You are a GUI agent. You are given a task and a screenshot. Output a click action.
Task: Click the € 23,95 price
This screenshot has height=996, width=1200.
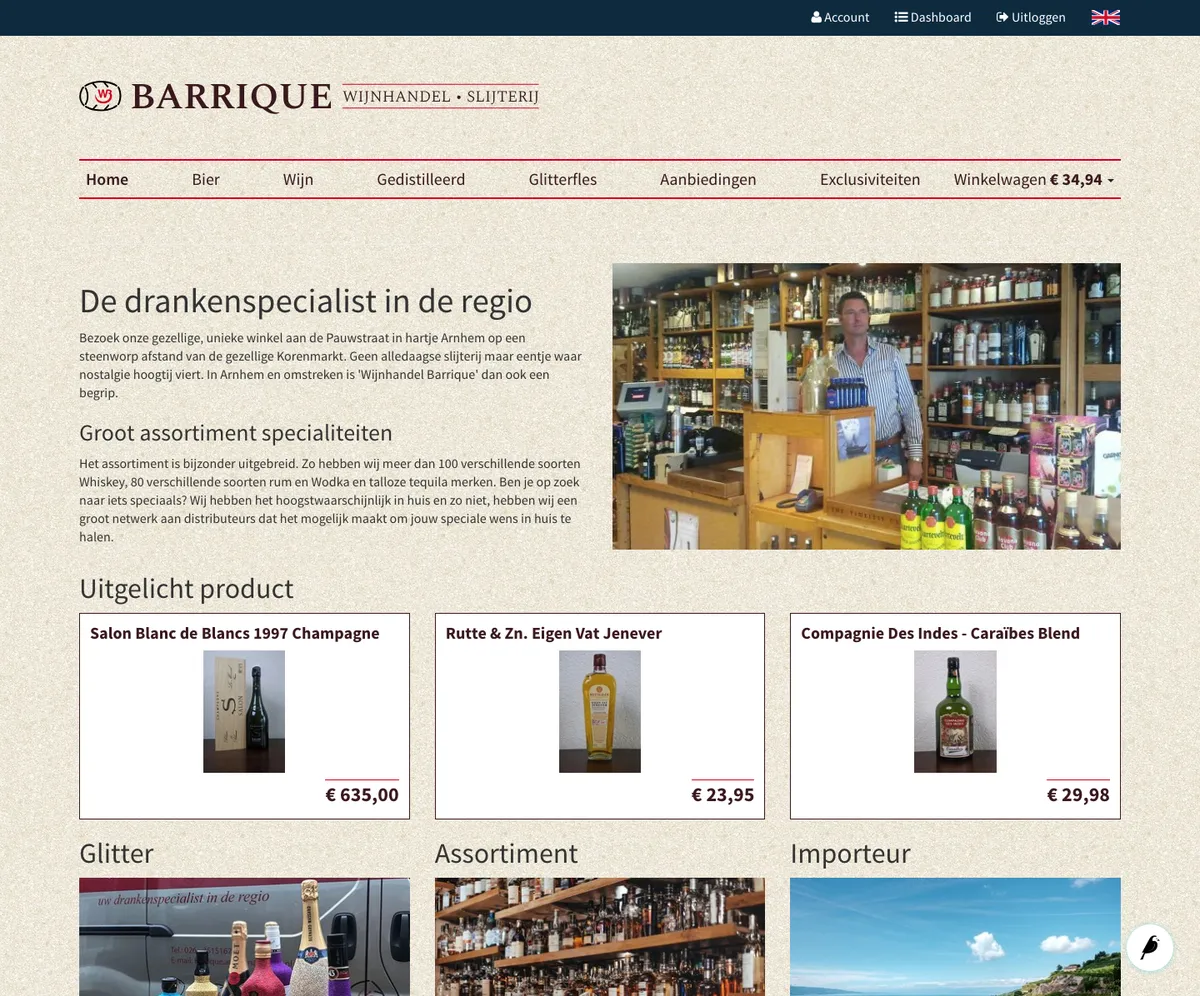[723, 795]
